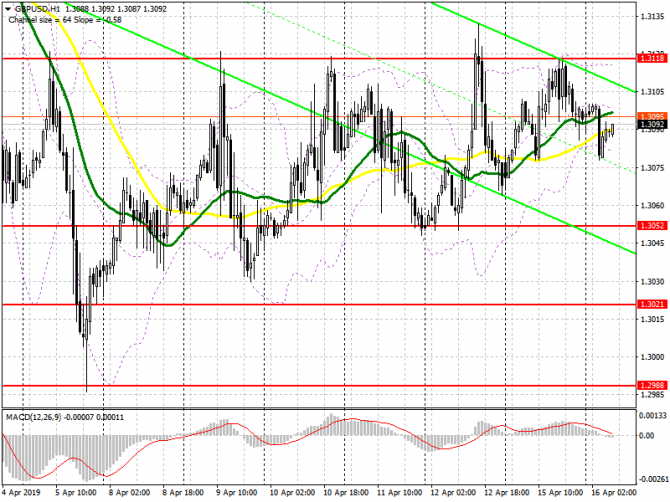Click the 1.3095 orange price label

click(x=652, y=116)
